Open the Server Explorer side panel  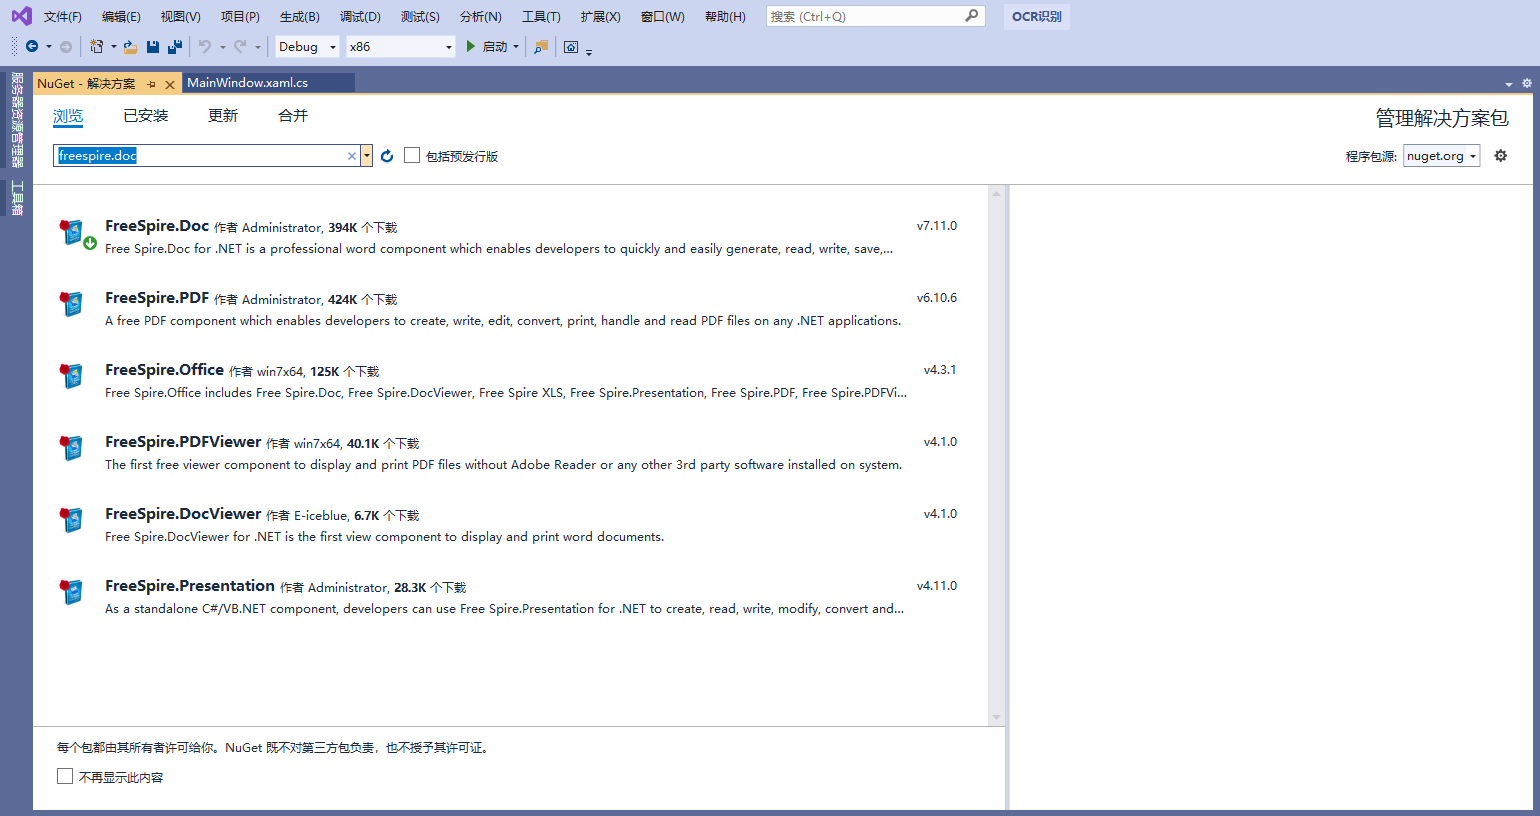tap(17, 120)
